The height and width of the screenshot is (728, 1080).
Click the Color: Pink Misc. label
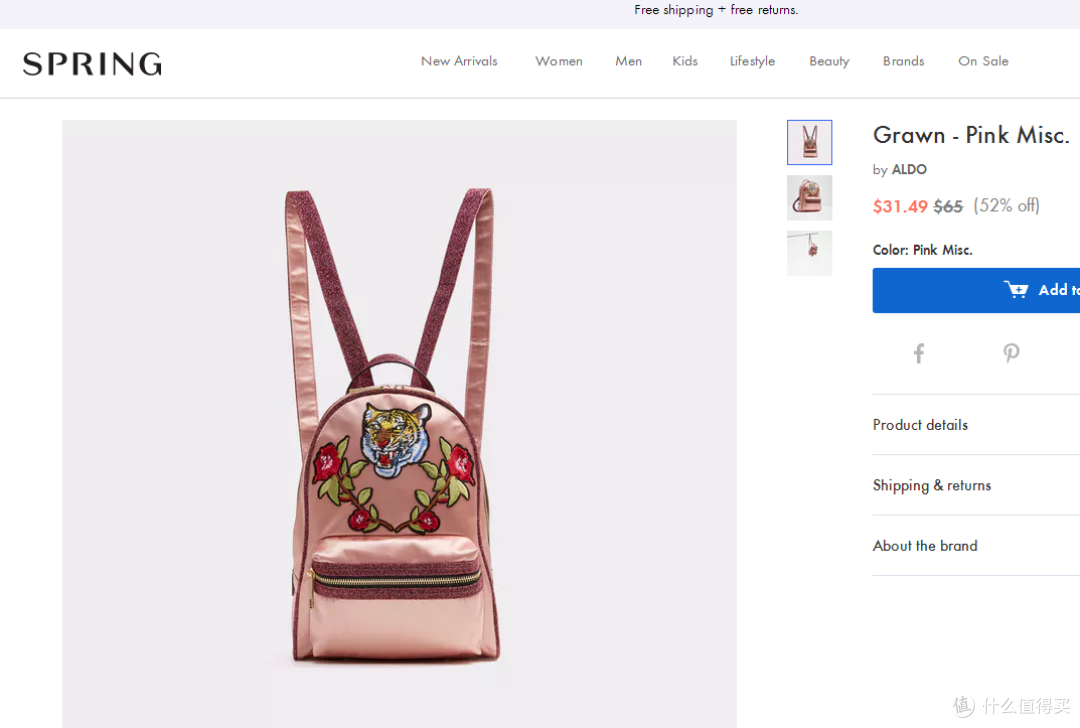922,250
